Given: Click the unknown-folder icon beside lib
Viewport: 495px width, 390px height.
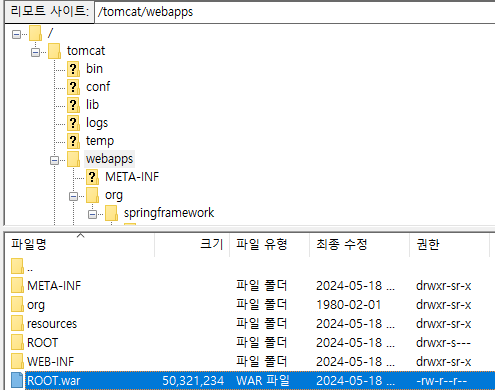Looking at the screenshot, I should [x=73, y=105].
